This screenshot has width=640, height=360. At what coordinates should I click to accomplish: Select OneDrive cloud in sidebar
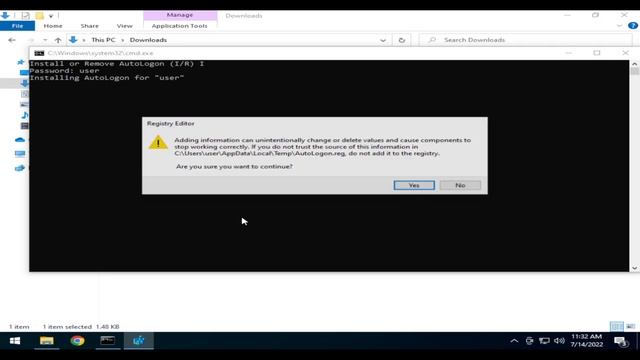point(20,140)
